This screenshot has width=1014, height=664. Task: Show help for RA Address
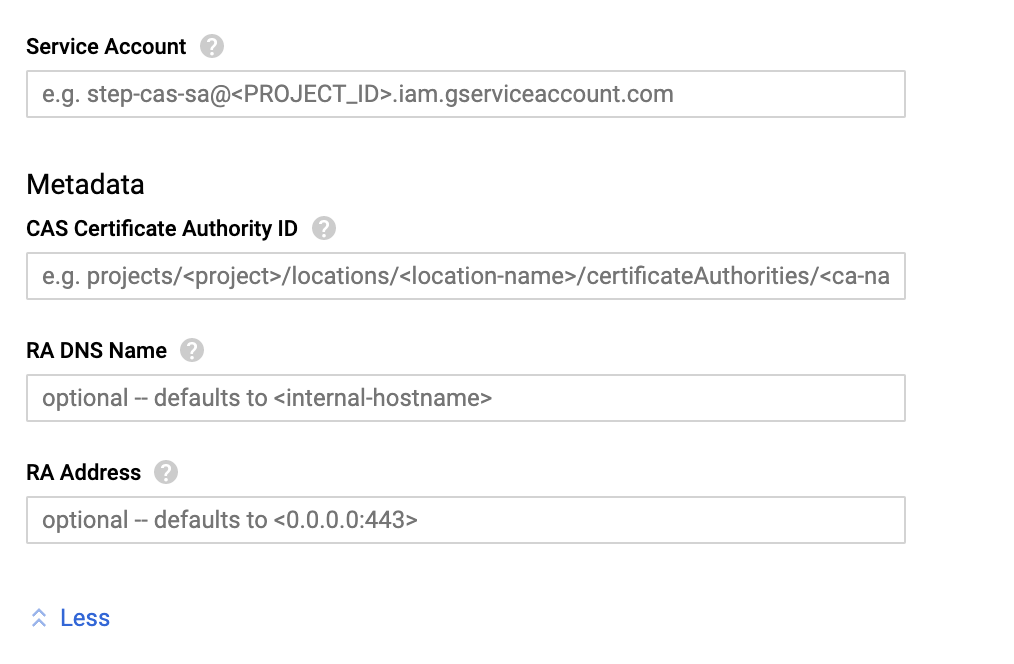pyautogui.click(x=166, y=472)
